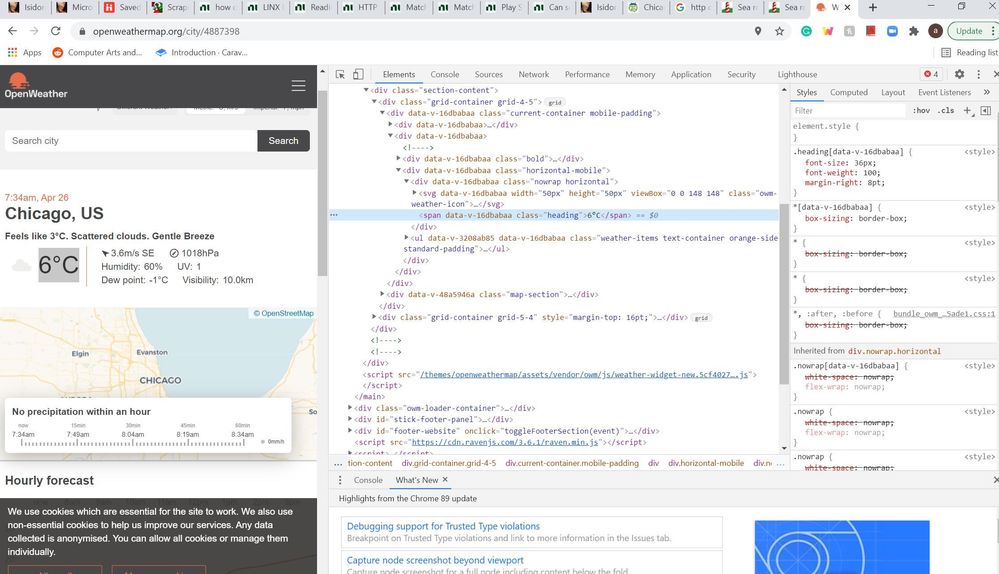999x574 pixels.
Task: Focus the Styles Filter input
Action: (848, 110)
